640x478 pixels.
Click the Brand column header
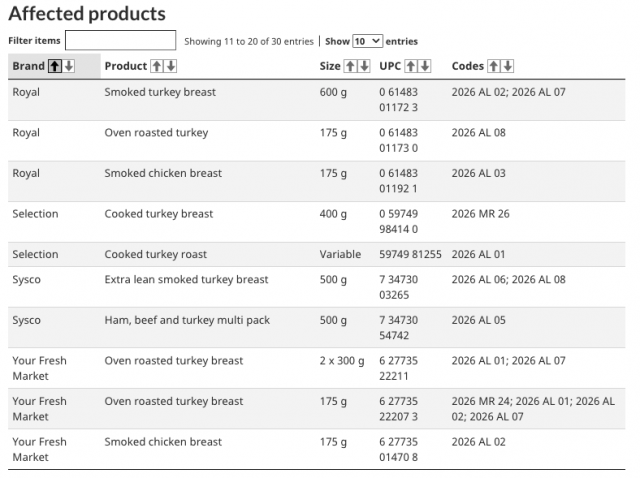(x=28, y=66)
